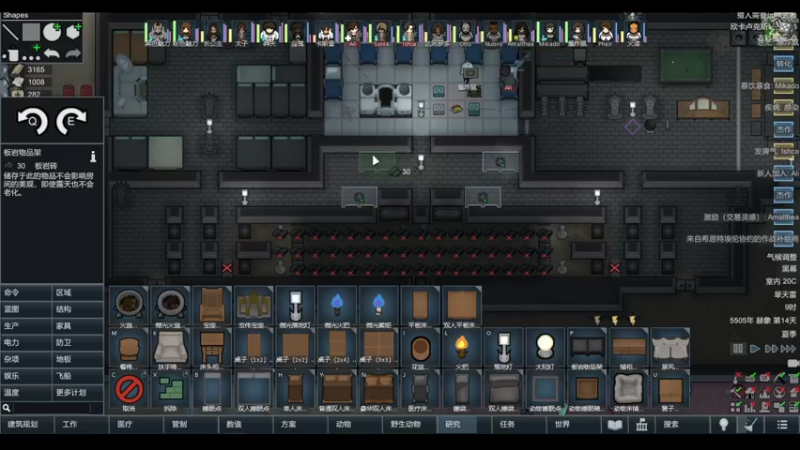Open the 地板 floors category
Image resolution: width=800 pixels, height=450 pixels.
click(x=78, y=359)
